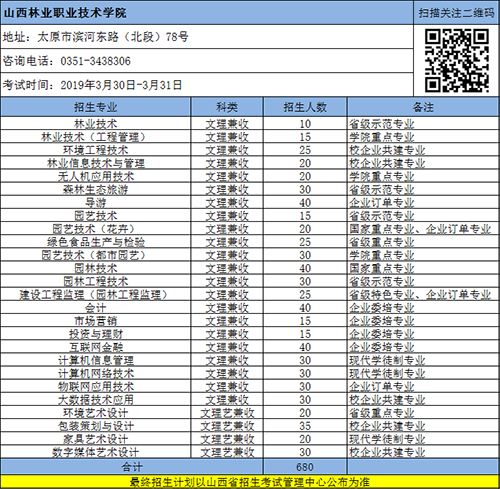Click the 导游 major cell
Viewport: 500px width, 489px height.
click(96, 203)
